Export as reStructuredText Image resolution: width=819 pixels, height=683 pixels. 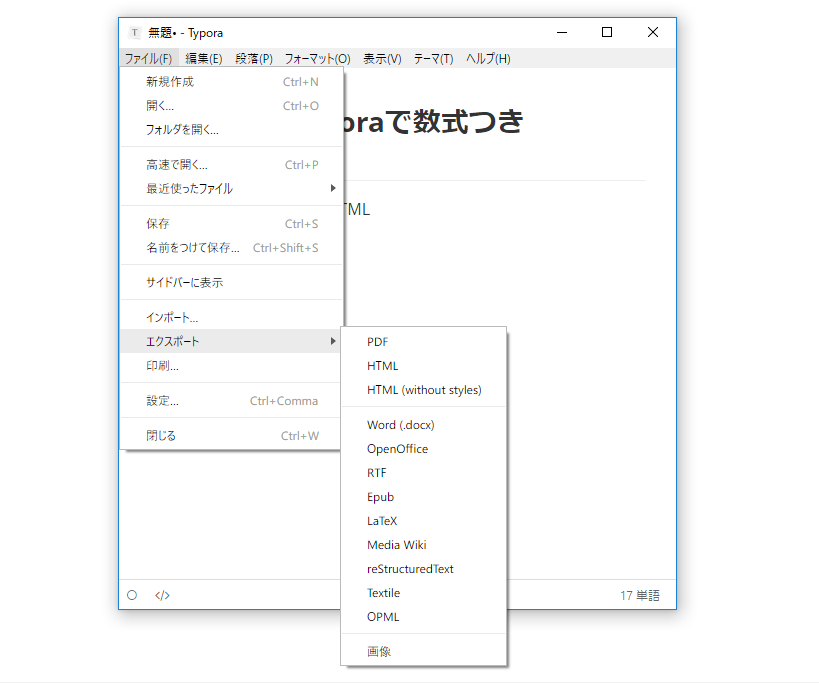410,568
